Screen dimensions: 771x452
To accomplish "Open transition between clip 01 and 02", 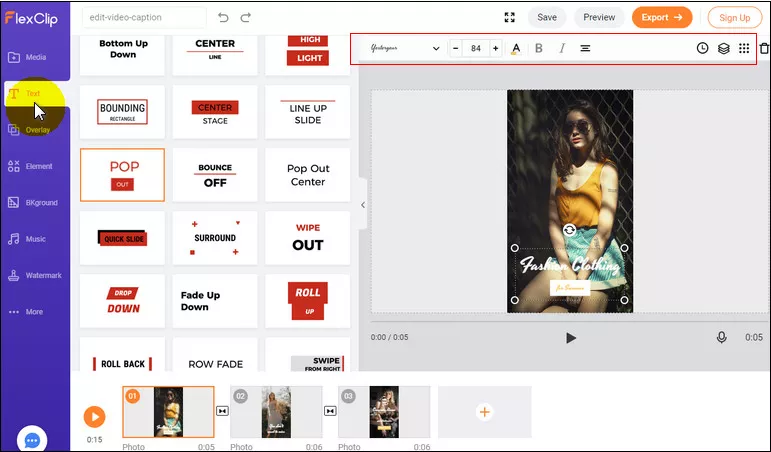I will tap(222, 411).
